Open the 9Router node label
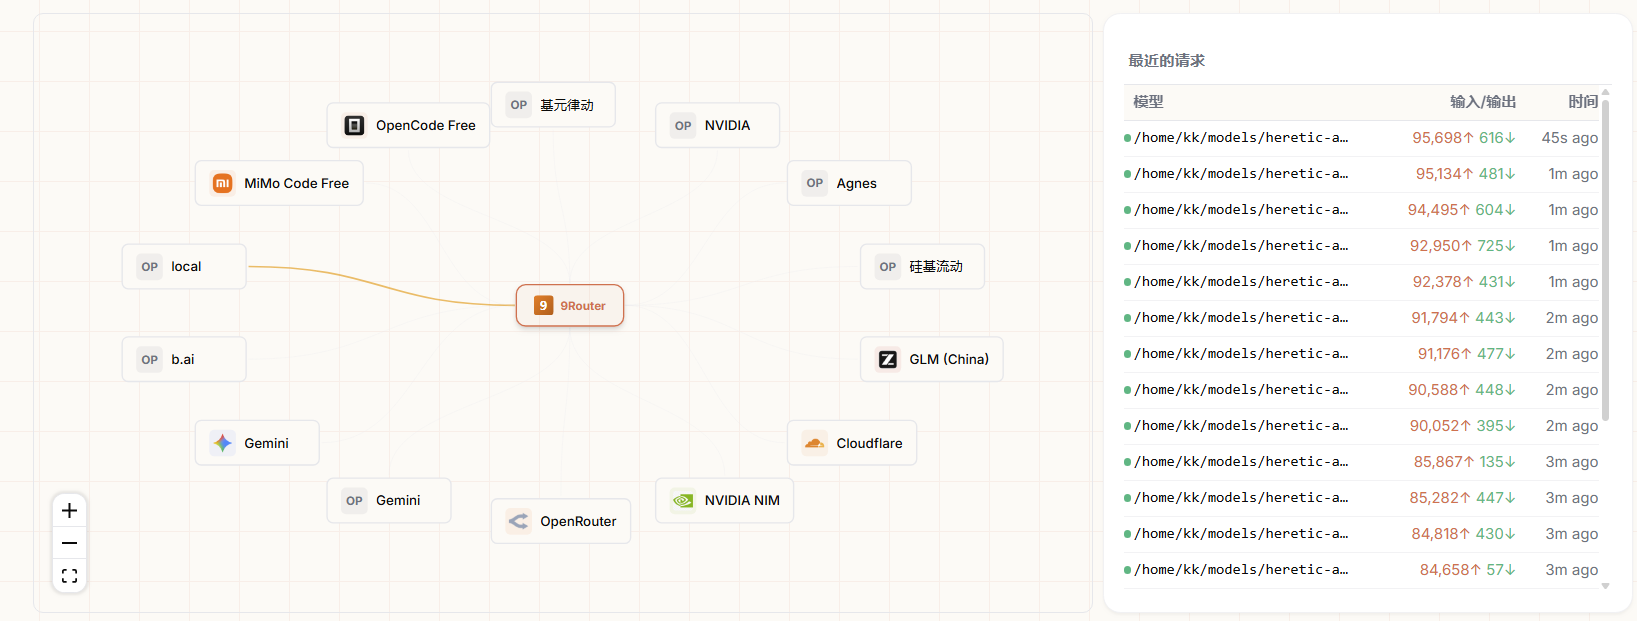Viewport: 1637px width, 621px height. [582, 306]
